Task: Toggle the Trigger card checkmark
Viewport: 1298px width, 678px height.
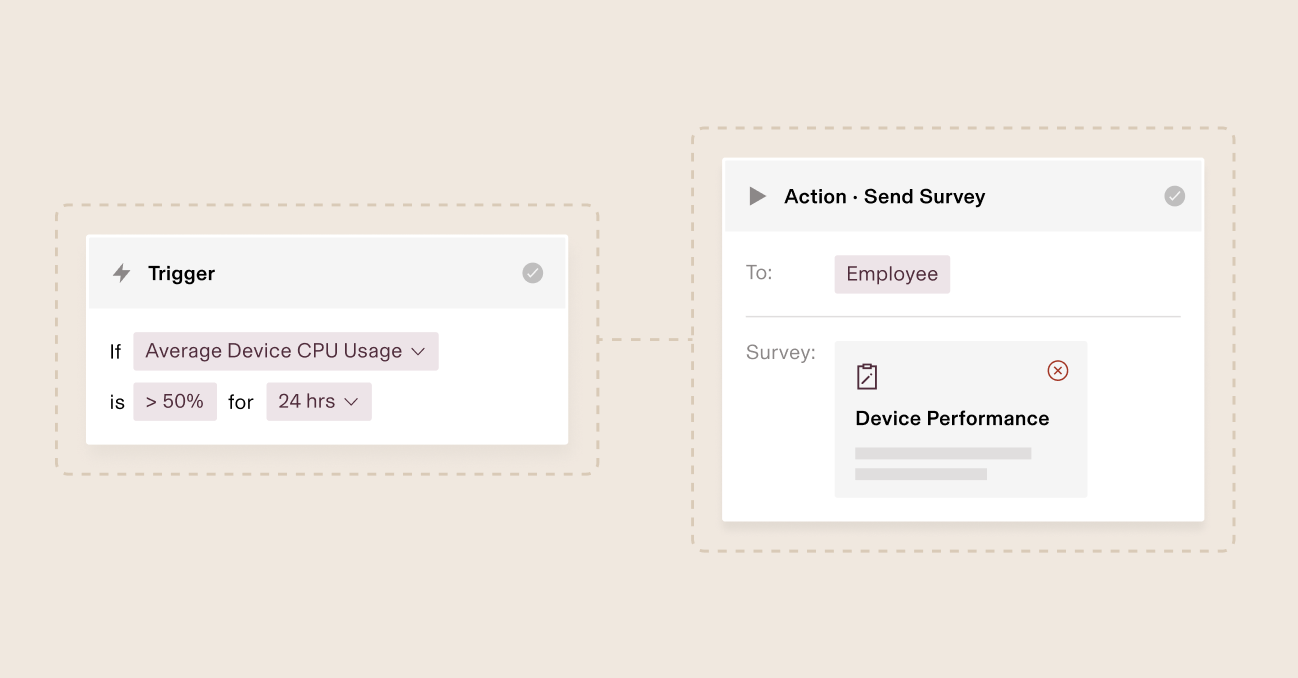Action: (533, 273)
